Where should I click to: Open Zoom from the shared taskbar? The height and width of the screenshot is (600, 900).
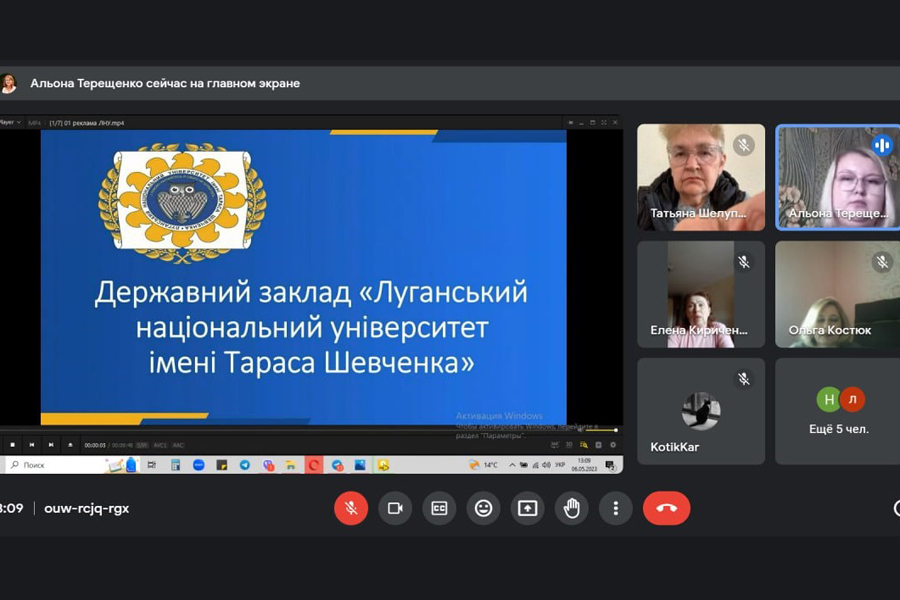199,465
